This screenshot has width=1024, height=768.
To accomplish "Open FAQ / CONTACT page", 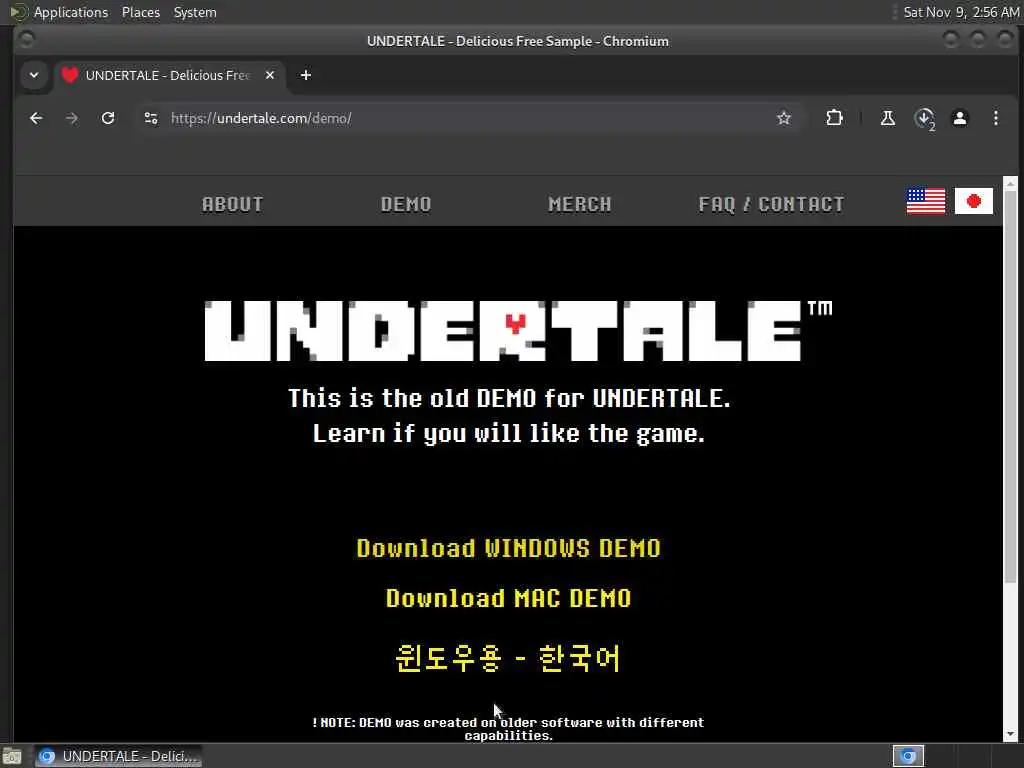I will tap(771, 204).
